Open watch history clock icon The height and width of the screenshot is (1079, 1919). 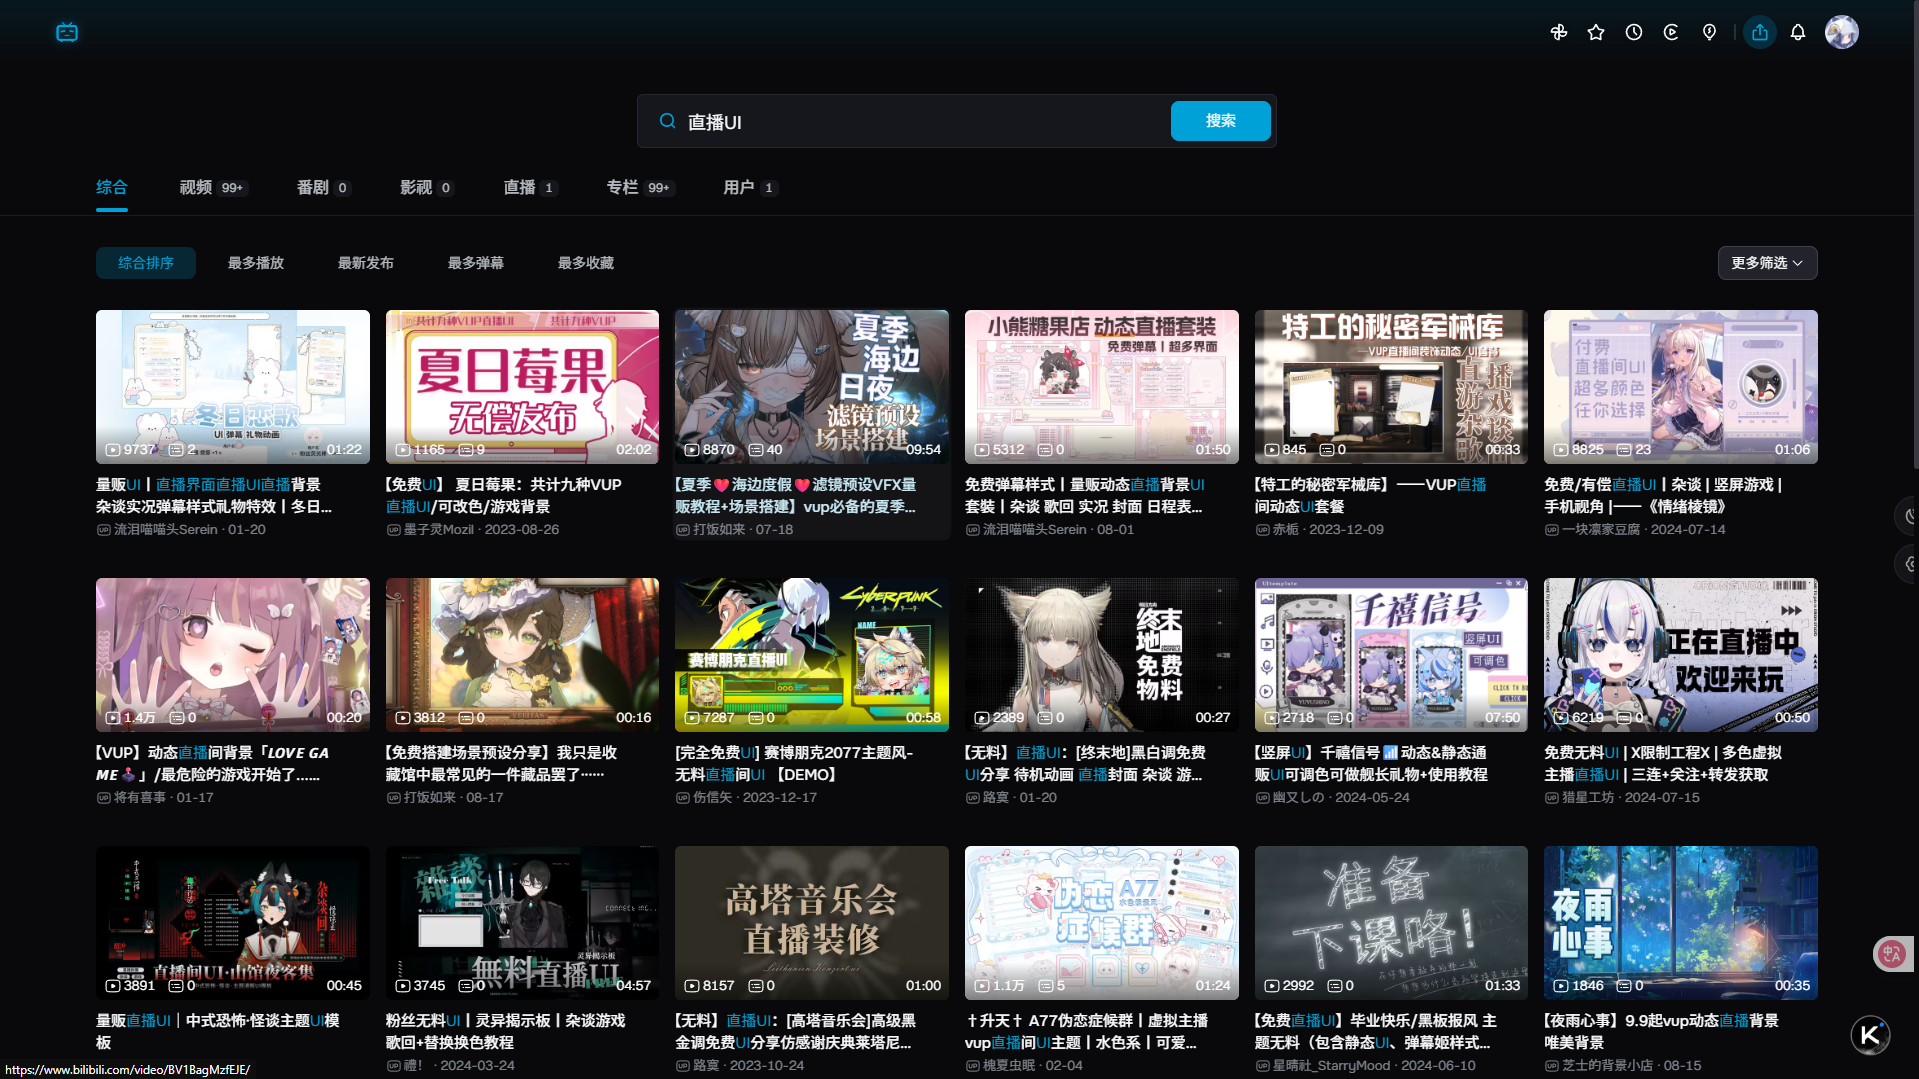click(1634, 32)
